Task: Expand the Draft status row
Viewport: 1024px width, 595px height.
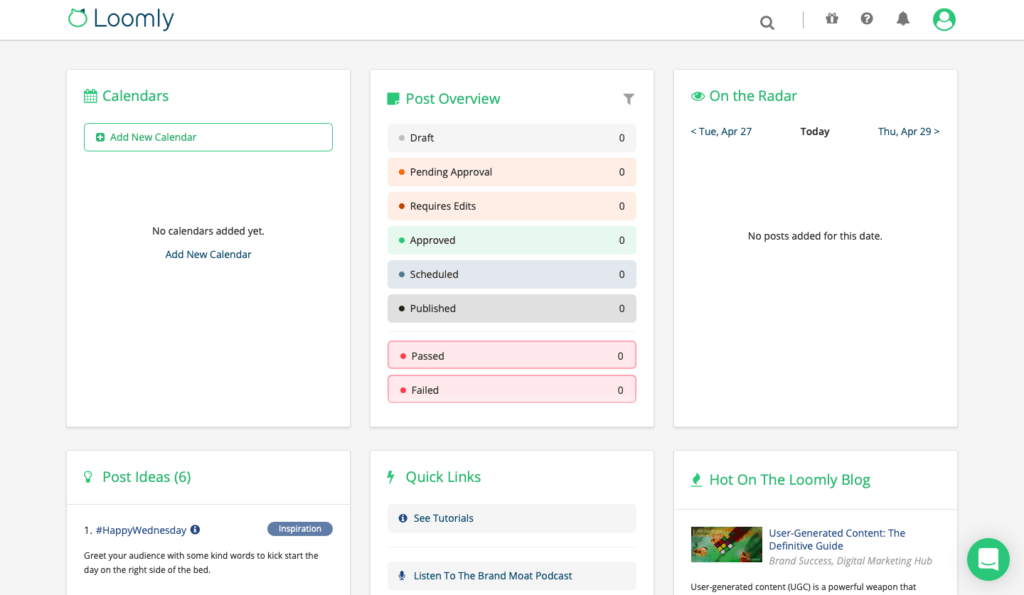Action: pyautogui.click(x=511, y=137)
